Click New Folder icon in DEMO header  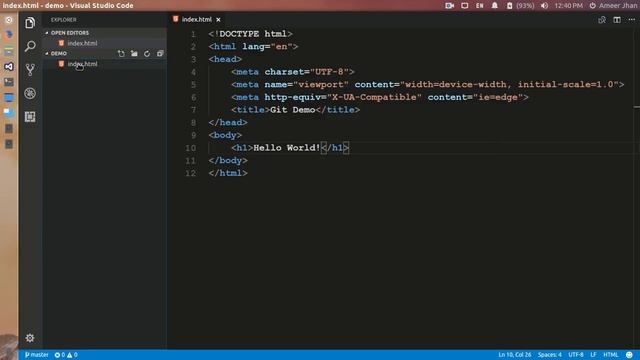(134, 53)
